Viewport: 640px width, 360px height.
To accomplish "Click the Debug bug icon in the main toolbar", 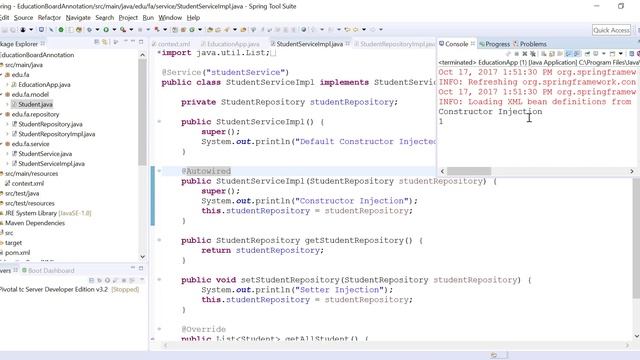I will (89, 30).
